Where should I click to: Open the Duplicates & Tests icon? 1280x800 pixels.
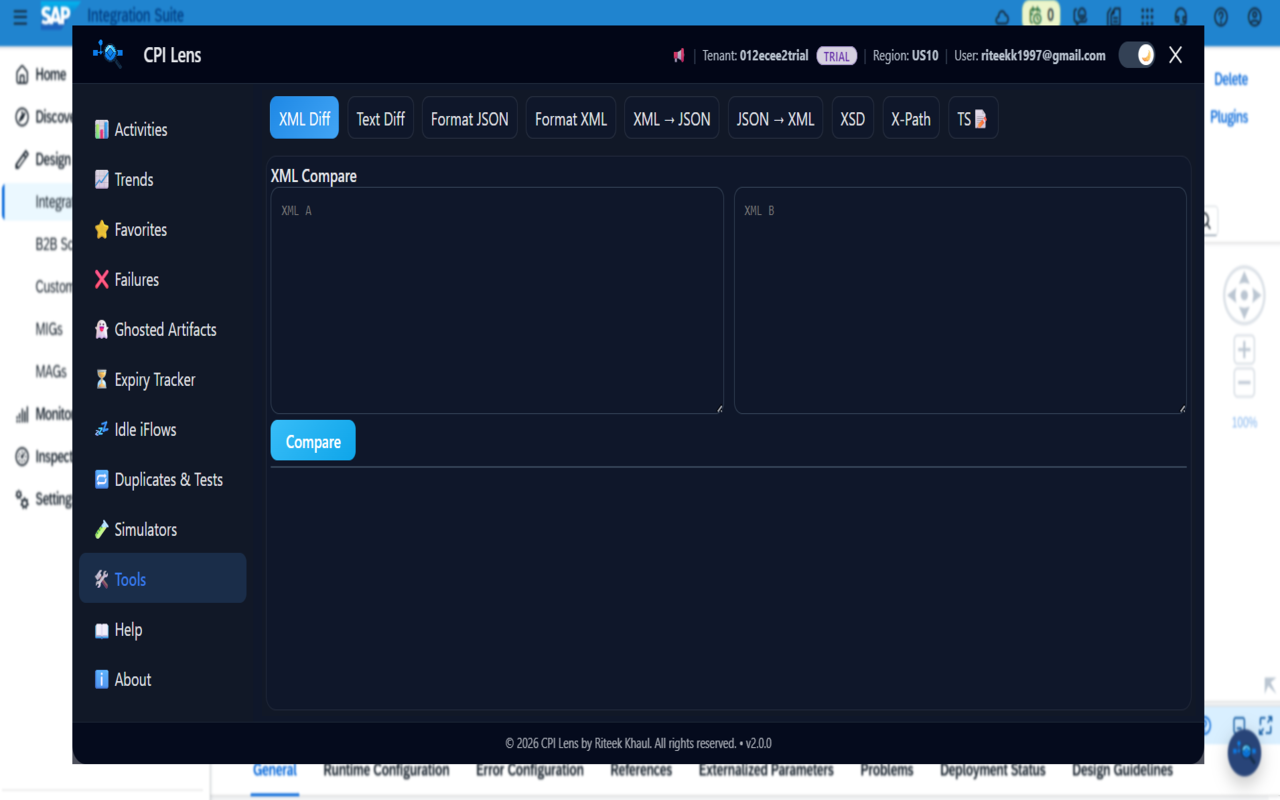tap(101, 479)
